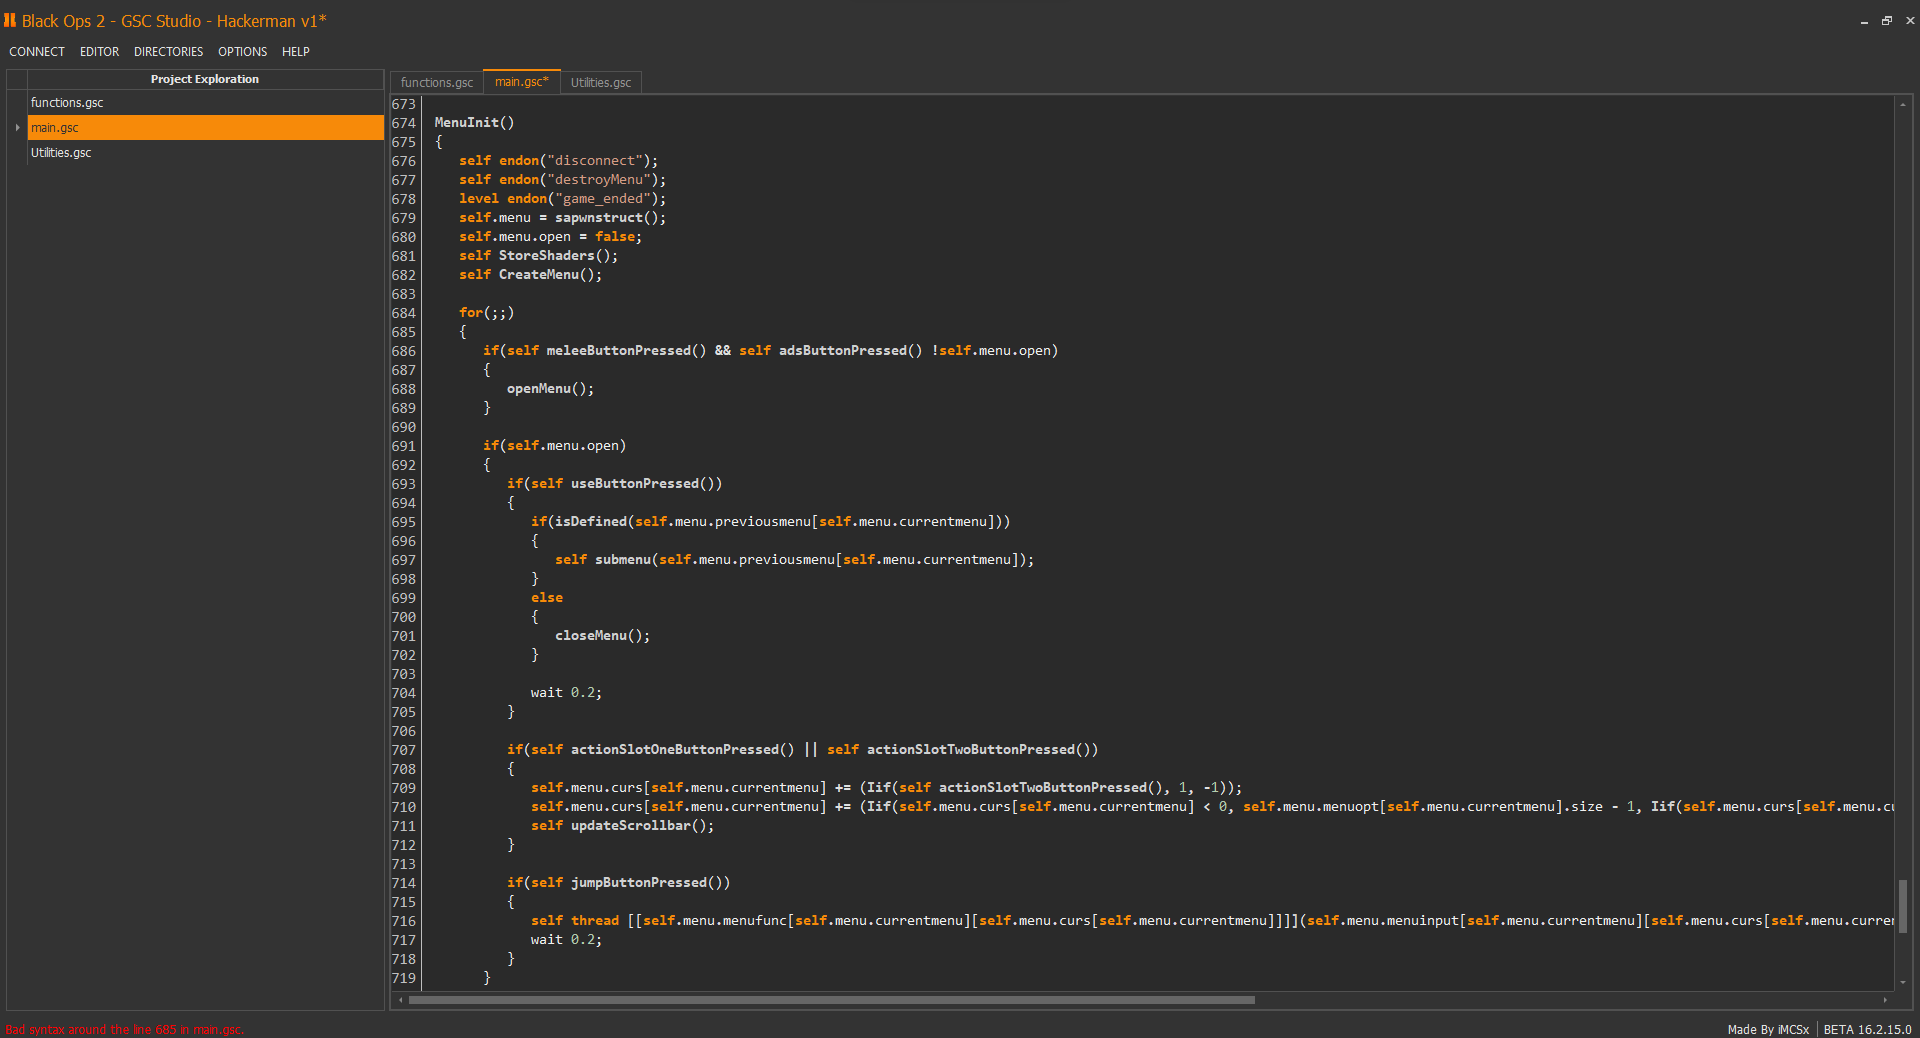
Task: Click the Made By iMCSx credit label
Action: [x=1767, y=1029]
